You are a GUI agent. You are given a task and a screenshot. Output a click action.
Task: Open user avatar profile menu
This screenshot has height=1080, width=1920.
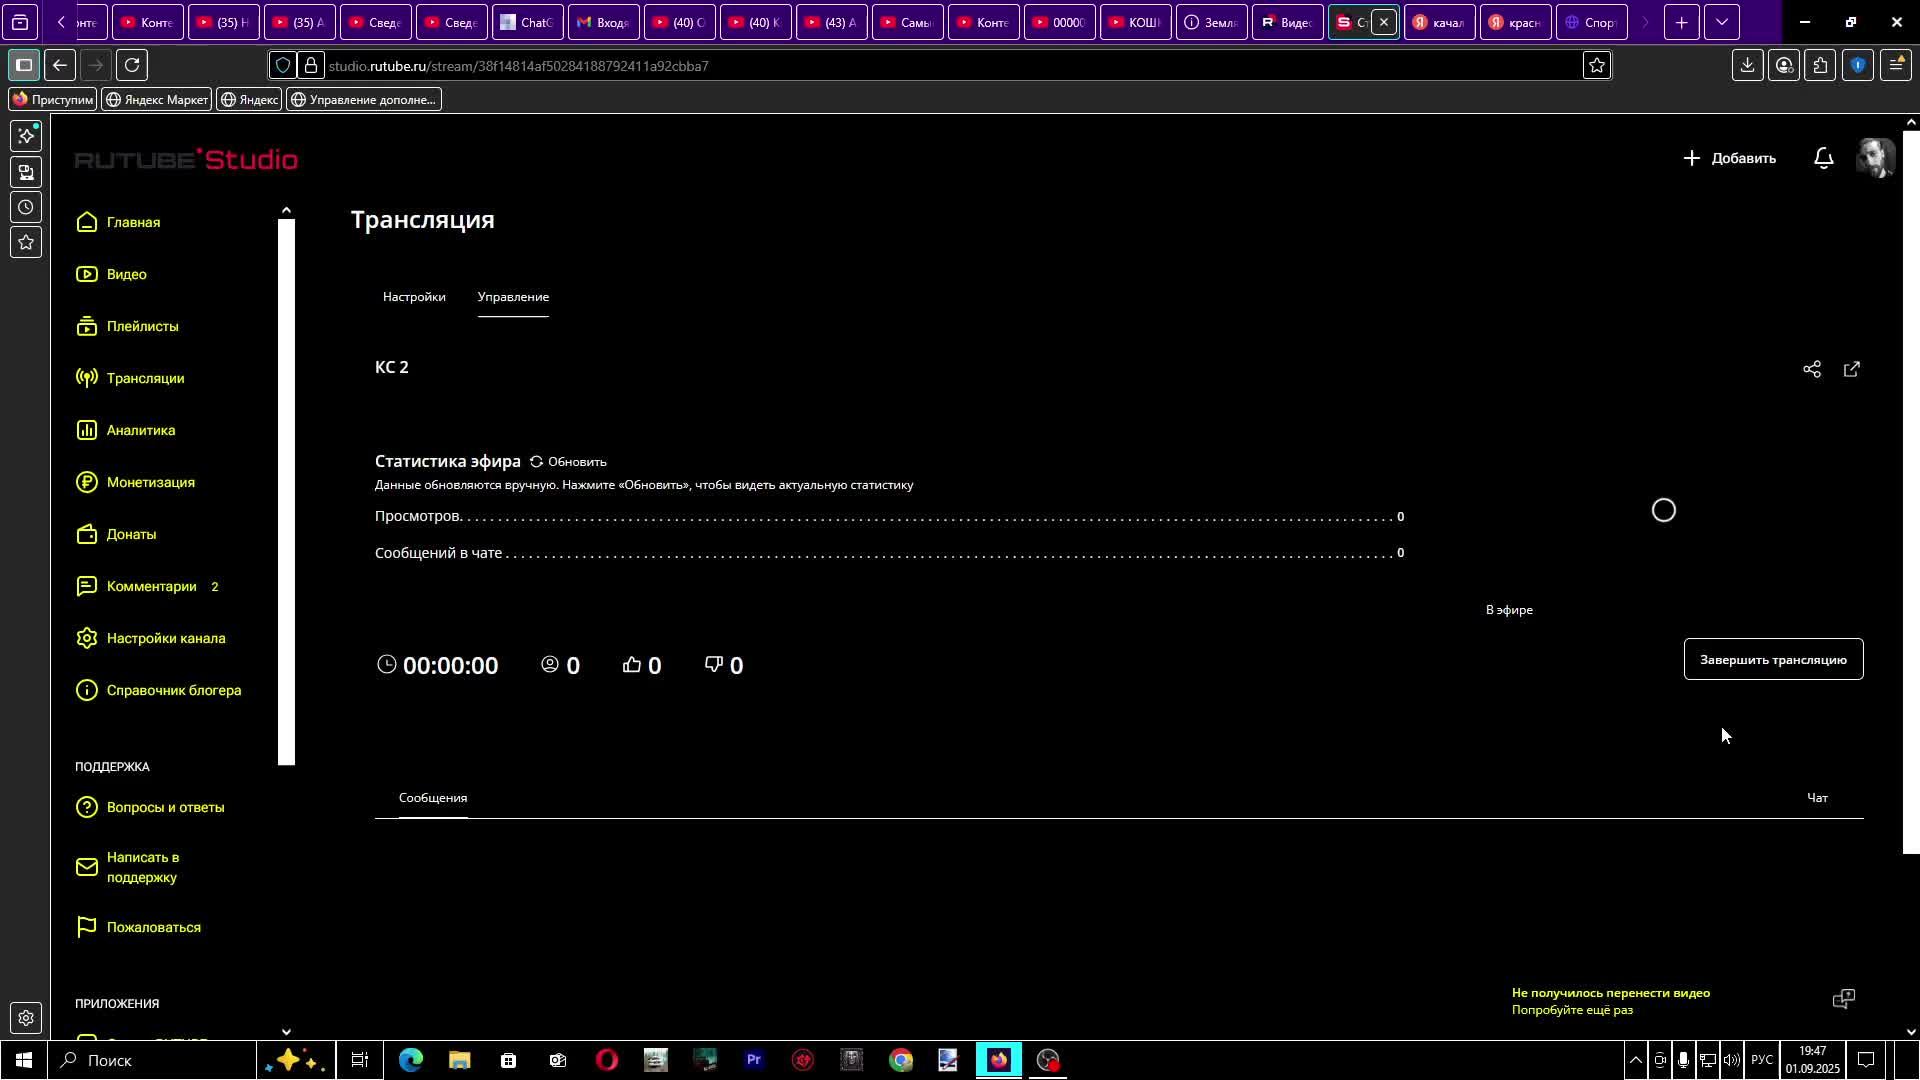click(x=1875, y=158)
